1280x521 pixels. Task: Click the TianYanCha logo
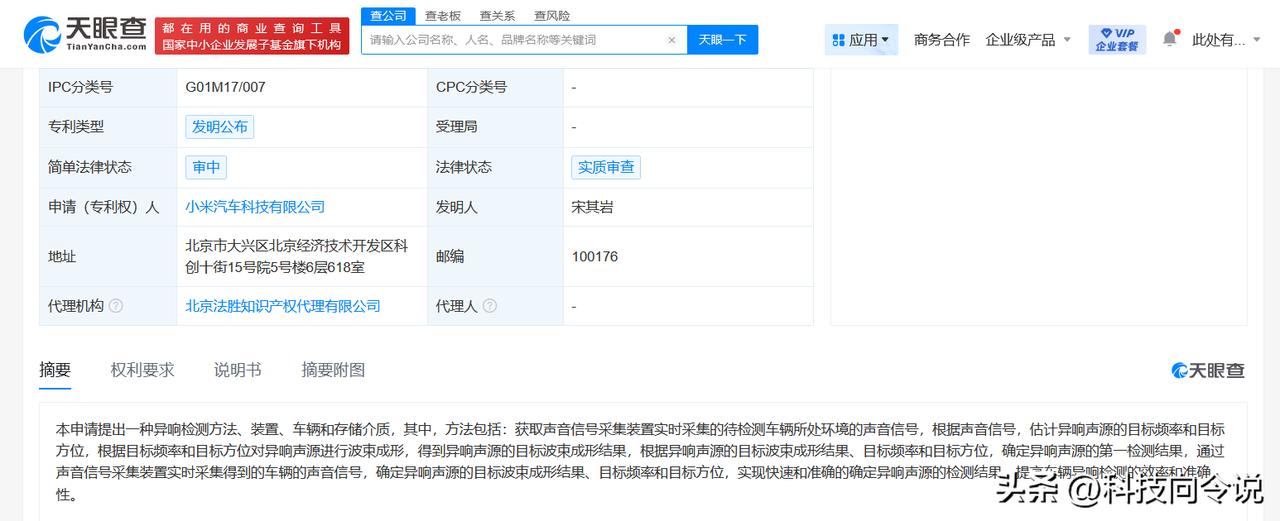[x=85, y=35]
